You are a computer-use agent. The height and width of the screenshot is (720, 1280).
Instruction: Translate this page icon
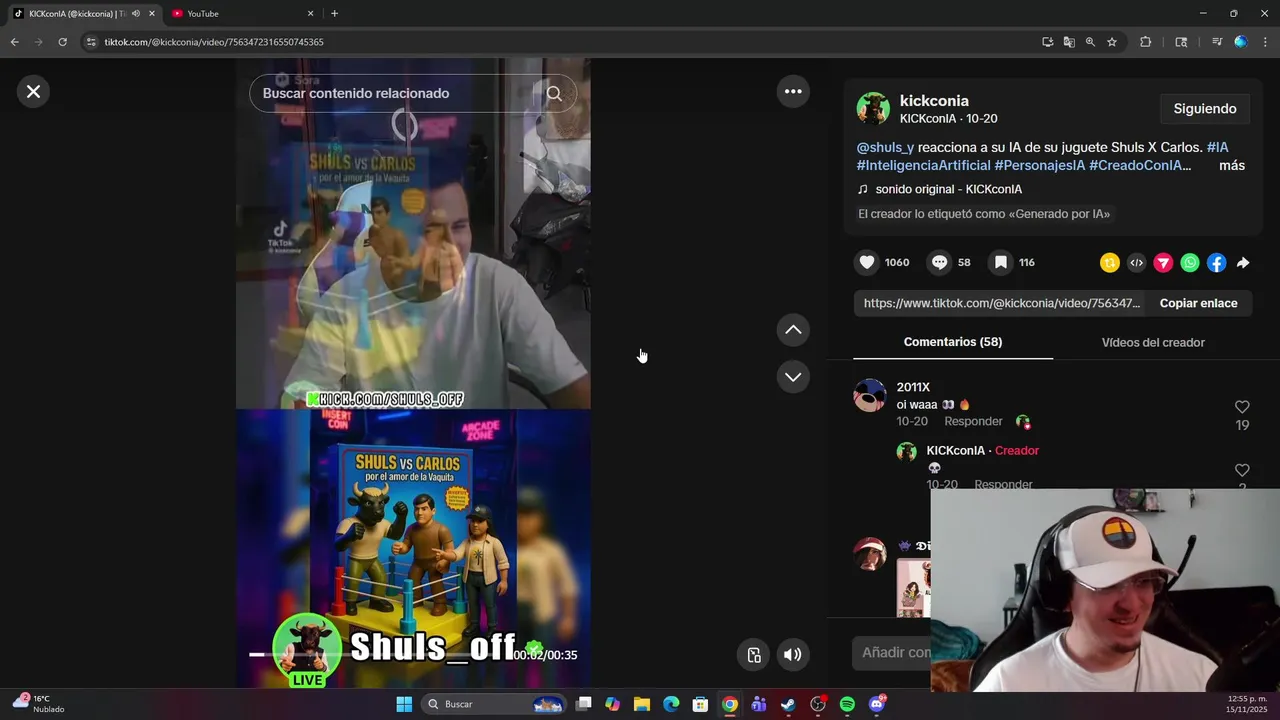point(1069,42)
